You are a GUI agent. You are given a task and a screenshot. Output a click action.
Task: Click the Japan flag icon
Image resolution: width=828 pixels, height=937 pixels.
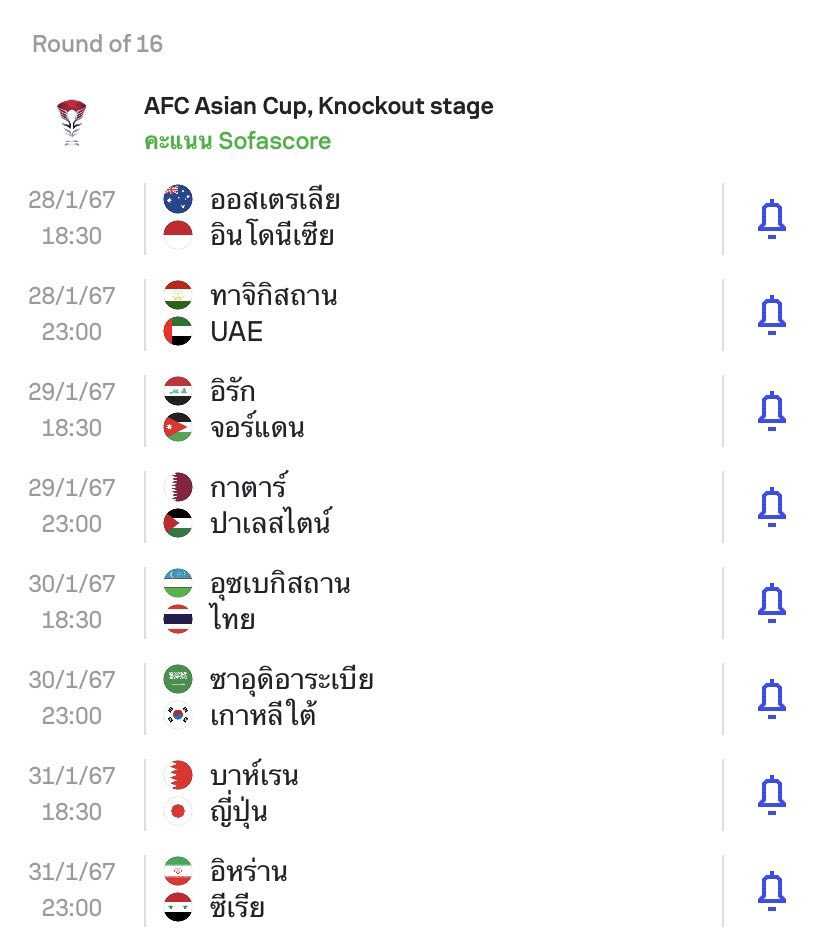coord(178,812)
